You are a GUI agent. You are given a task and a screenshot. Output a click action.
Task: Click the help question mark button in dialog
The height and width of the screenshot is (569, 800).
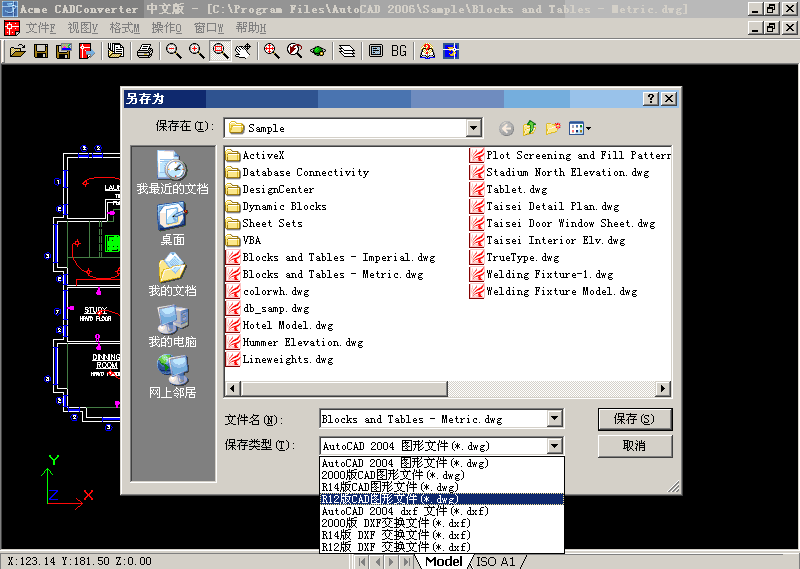tap(651, 98)
